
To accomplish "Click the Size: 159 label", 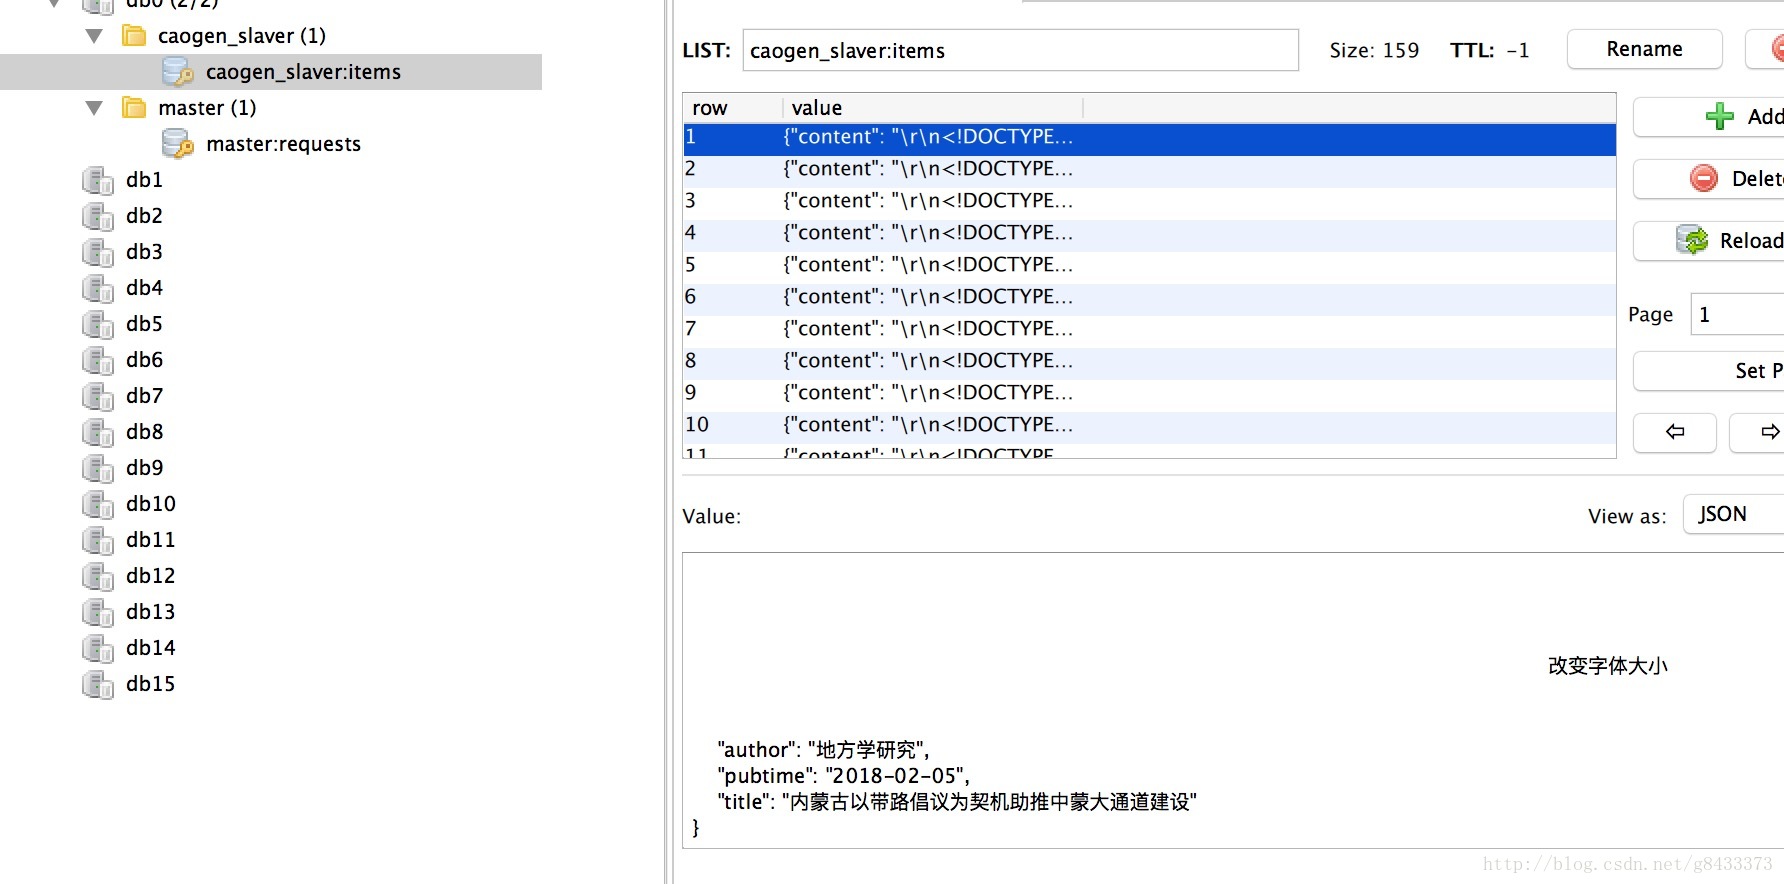I will pyautogui.click(x=1374, y=50).
